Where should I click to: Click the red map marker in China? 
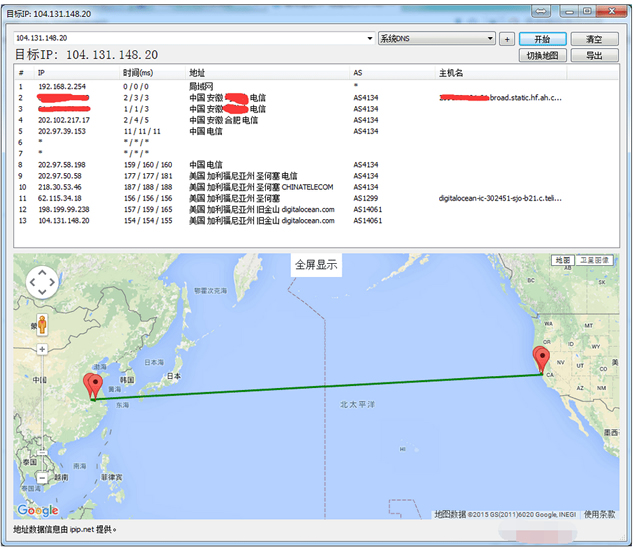(x=94, y=386)
